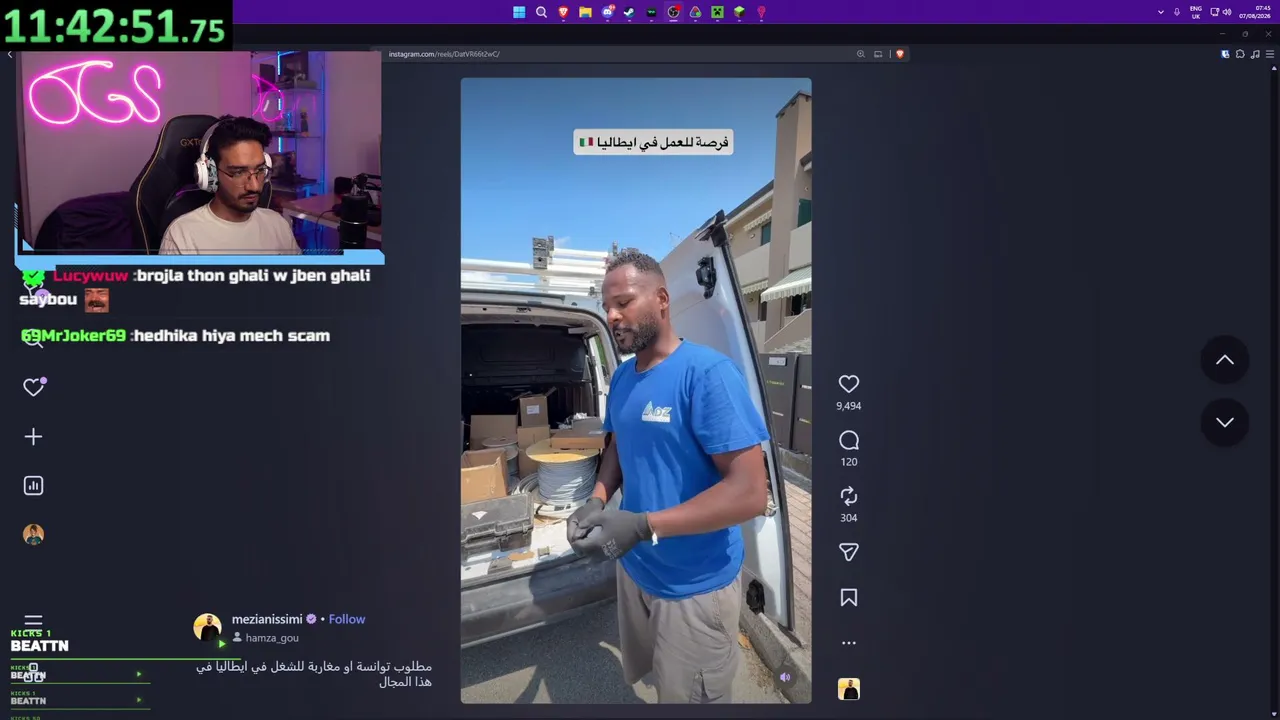Click the Brave Shields lion icon

pyautogui.click(x=899, y=54)
